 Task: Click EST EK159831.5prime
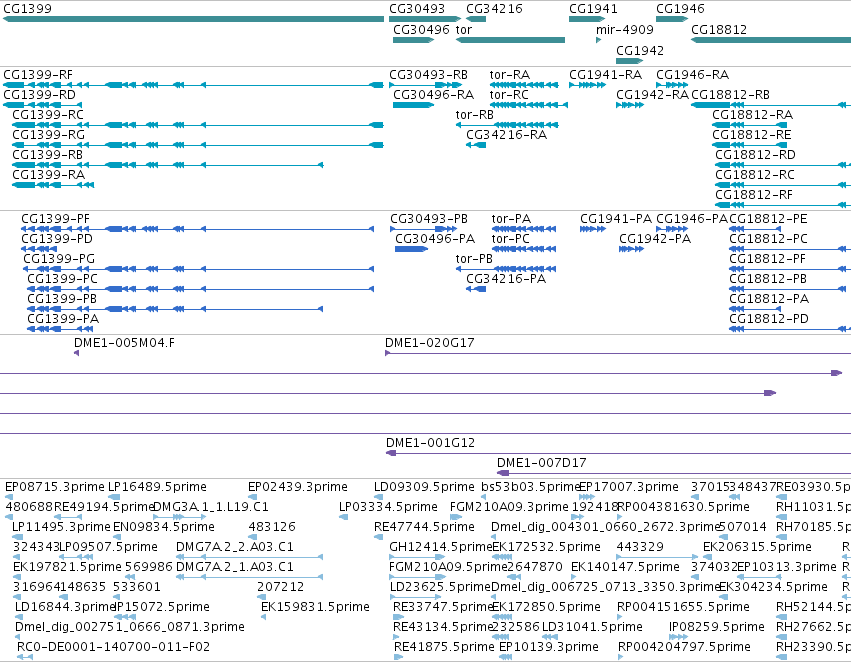click(x=315, y=607)
